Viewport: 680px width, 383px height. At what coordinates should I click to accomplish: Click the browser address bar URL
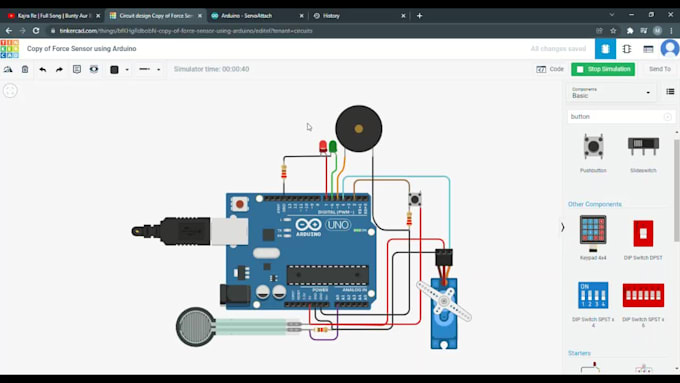[x=186, y=31]
